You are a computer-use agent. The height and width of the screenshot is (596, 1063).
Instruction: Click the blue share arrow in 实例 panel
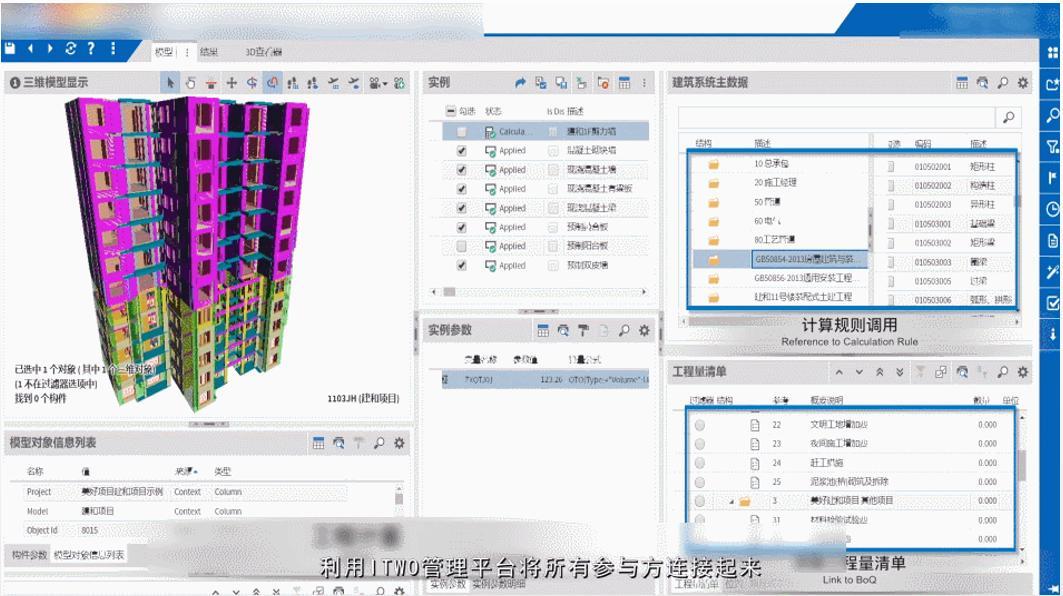pos(520,83)
